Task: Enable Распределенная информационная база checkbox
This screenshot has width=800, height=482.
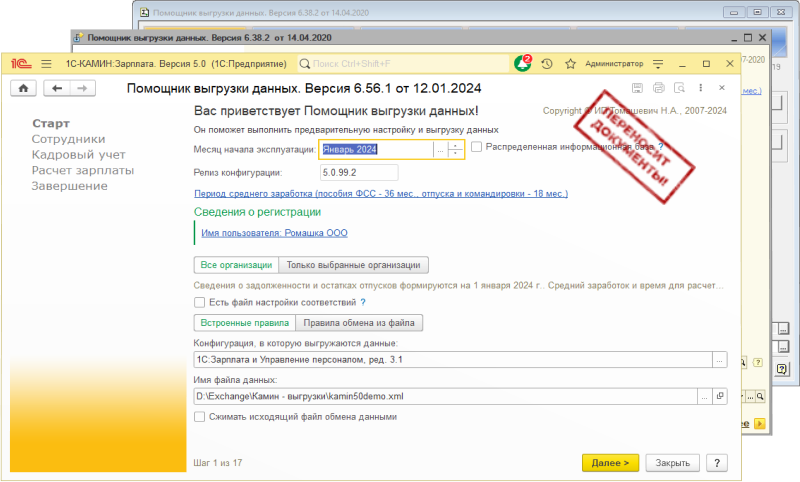Action: 477,147
